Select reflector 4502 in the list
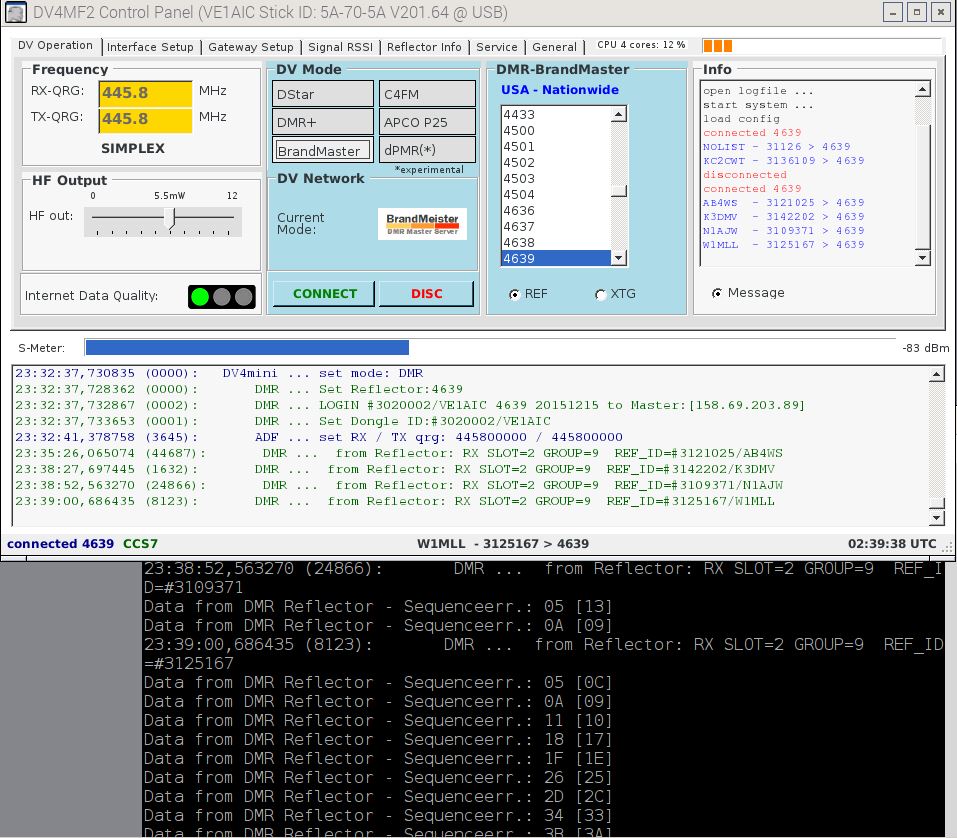Image resolution: width=957 pixels, height=838 pixels. [x=555, y=162]
